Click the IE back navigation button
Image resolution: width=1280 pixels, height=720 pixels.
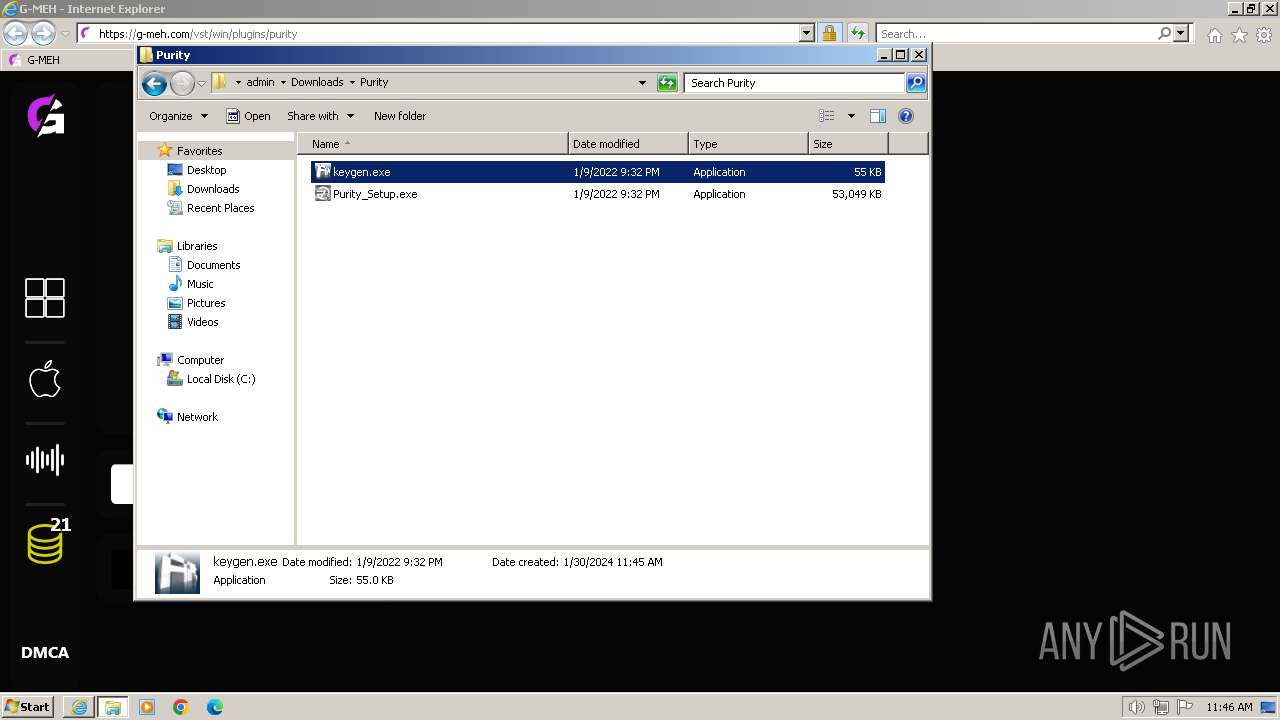coord(15,34)
